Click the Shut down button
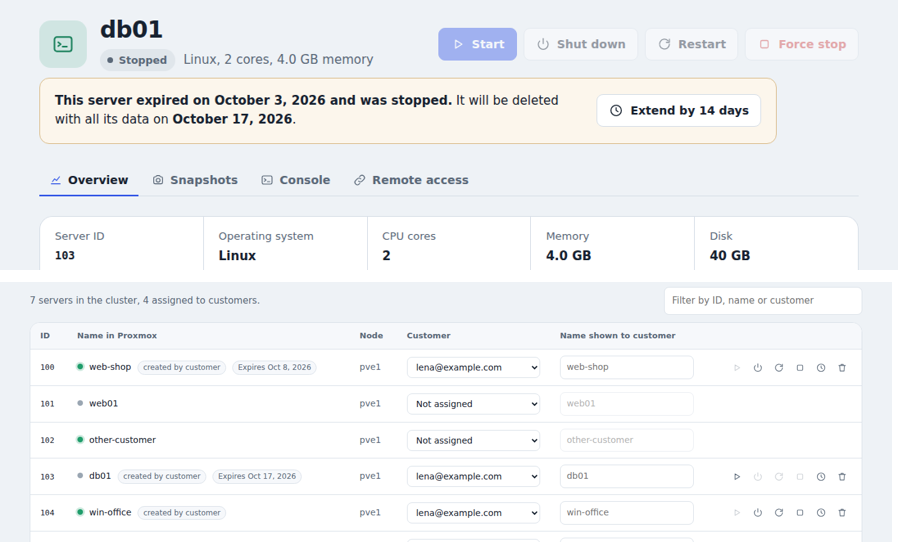Viewport: 898px width, 542px height. click(581, 44)
